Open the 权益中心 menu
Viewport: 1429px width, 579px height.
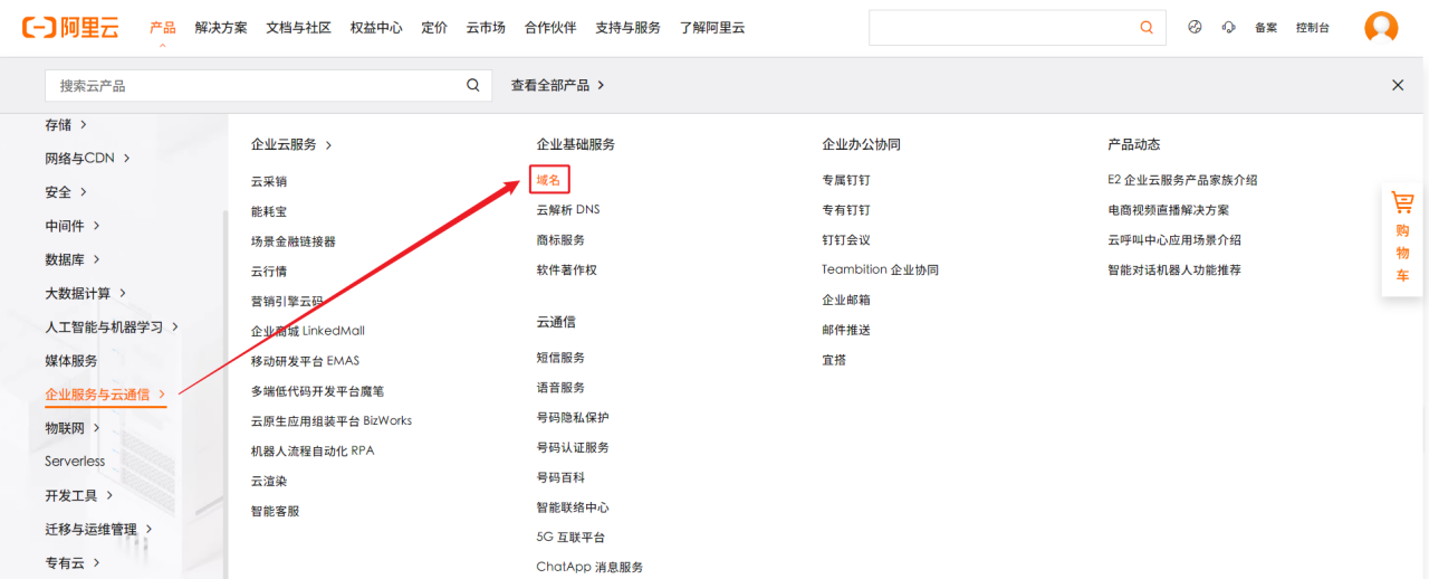[x=376, y=28]
